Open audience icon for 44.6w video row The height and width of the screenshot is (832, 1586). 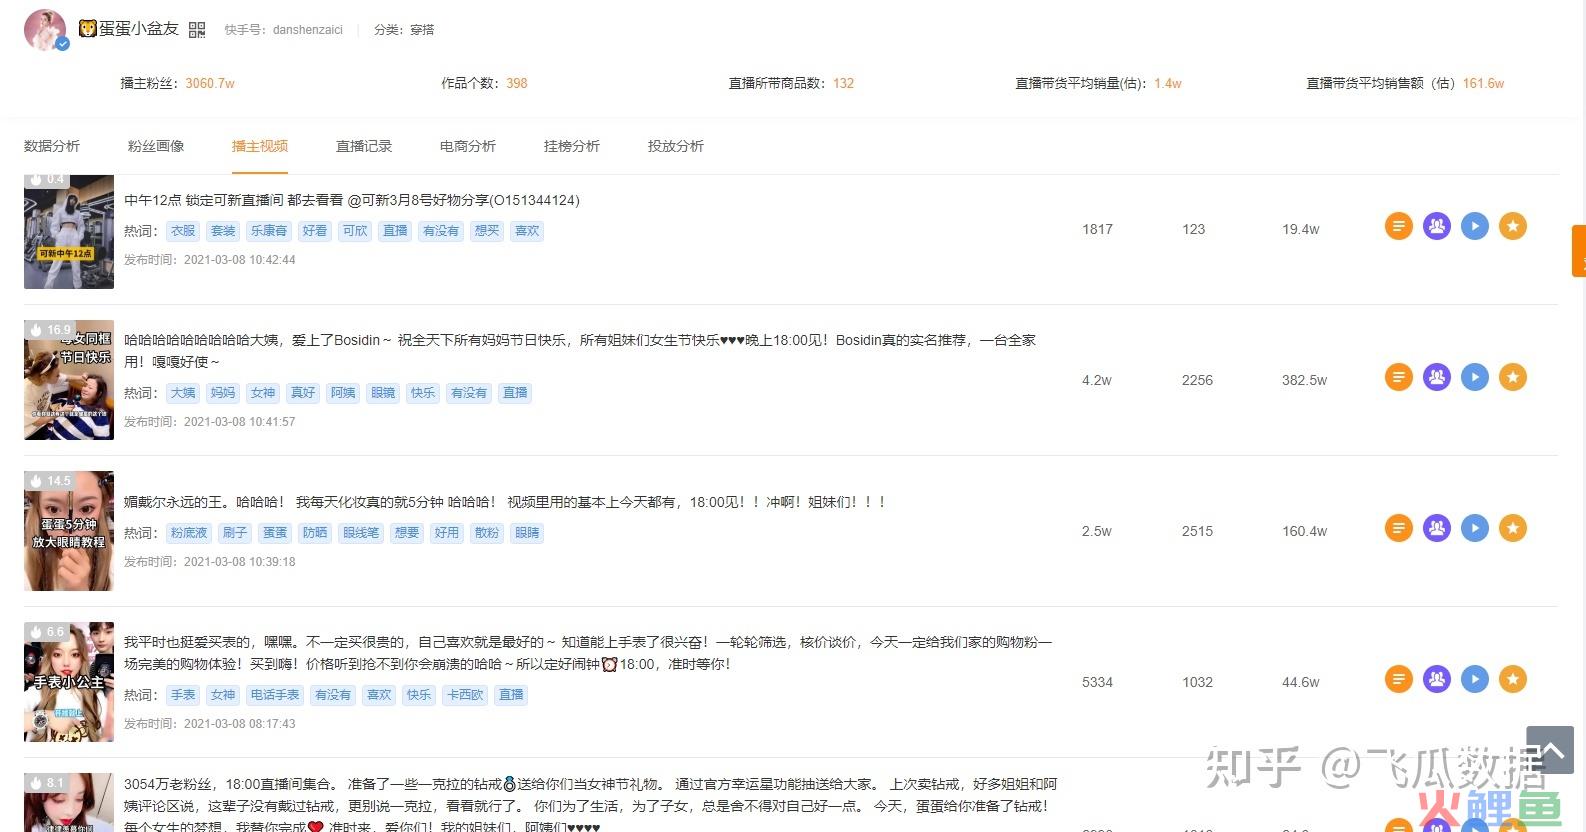pos(1437,679)
